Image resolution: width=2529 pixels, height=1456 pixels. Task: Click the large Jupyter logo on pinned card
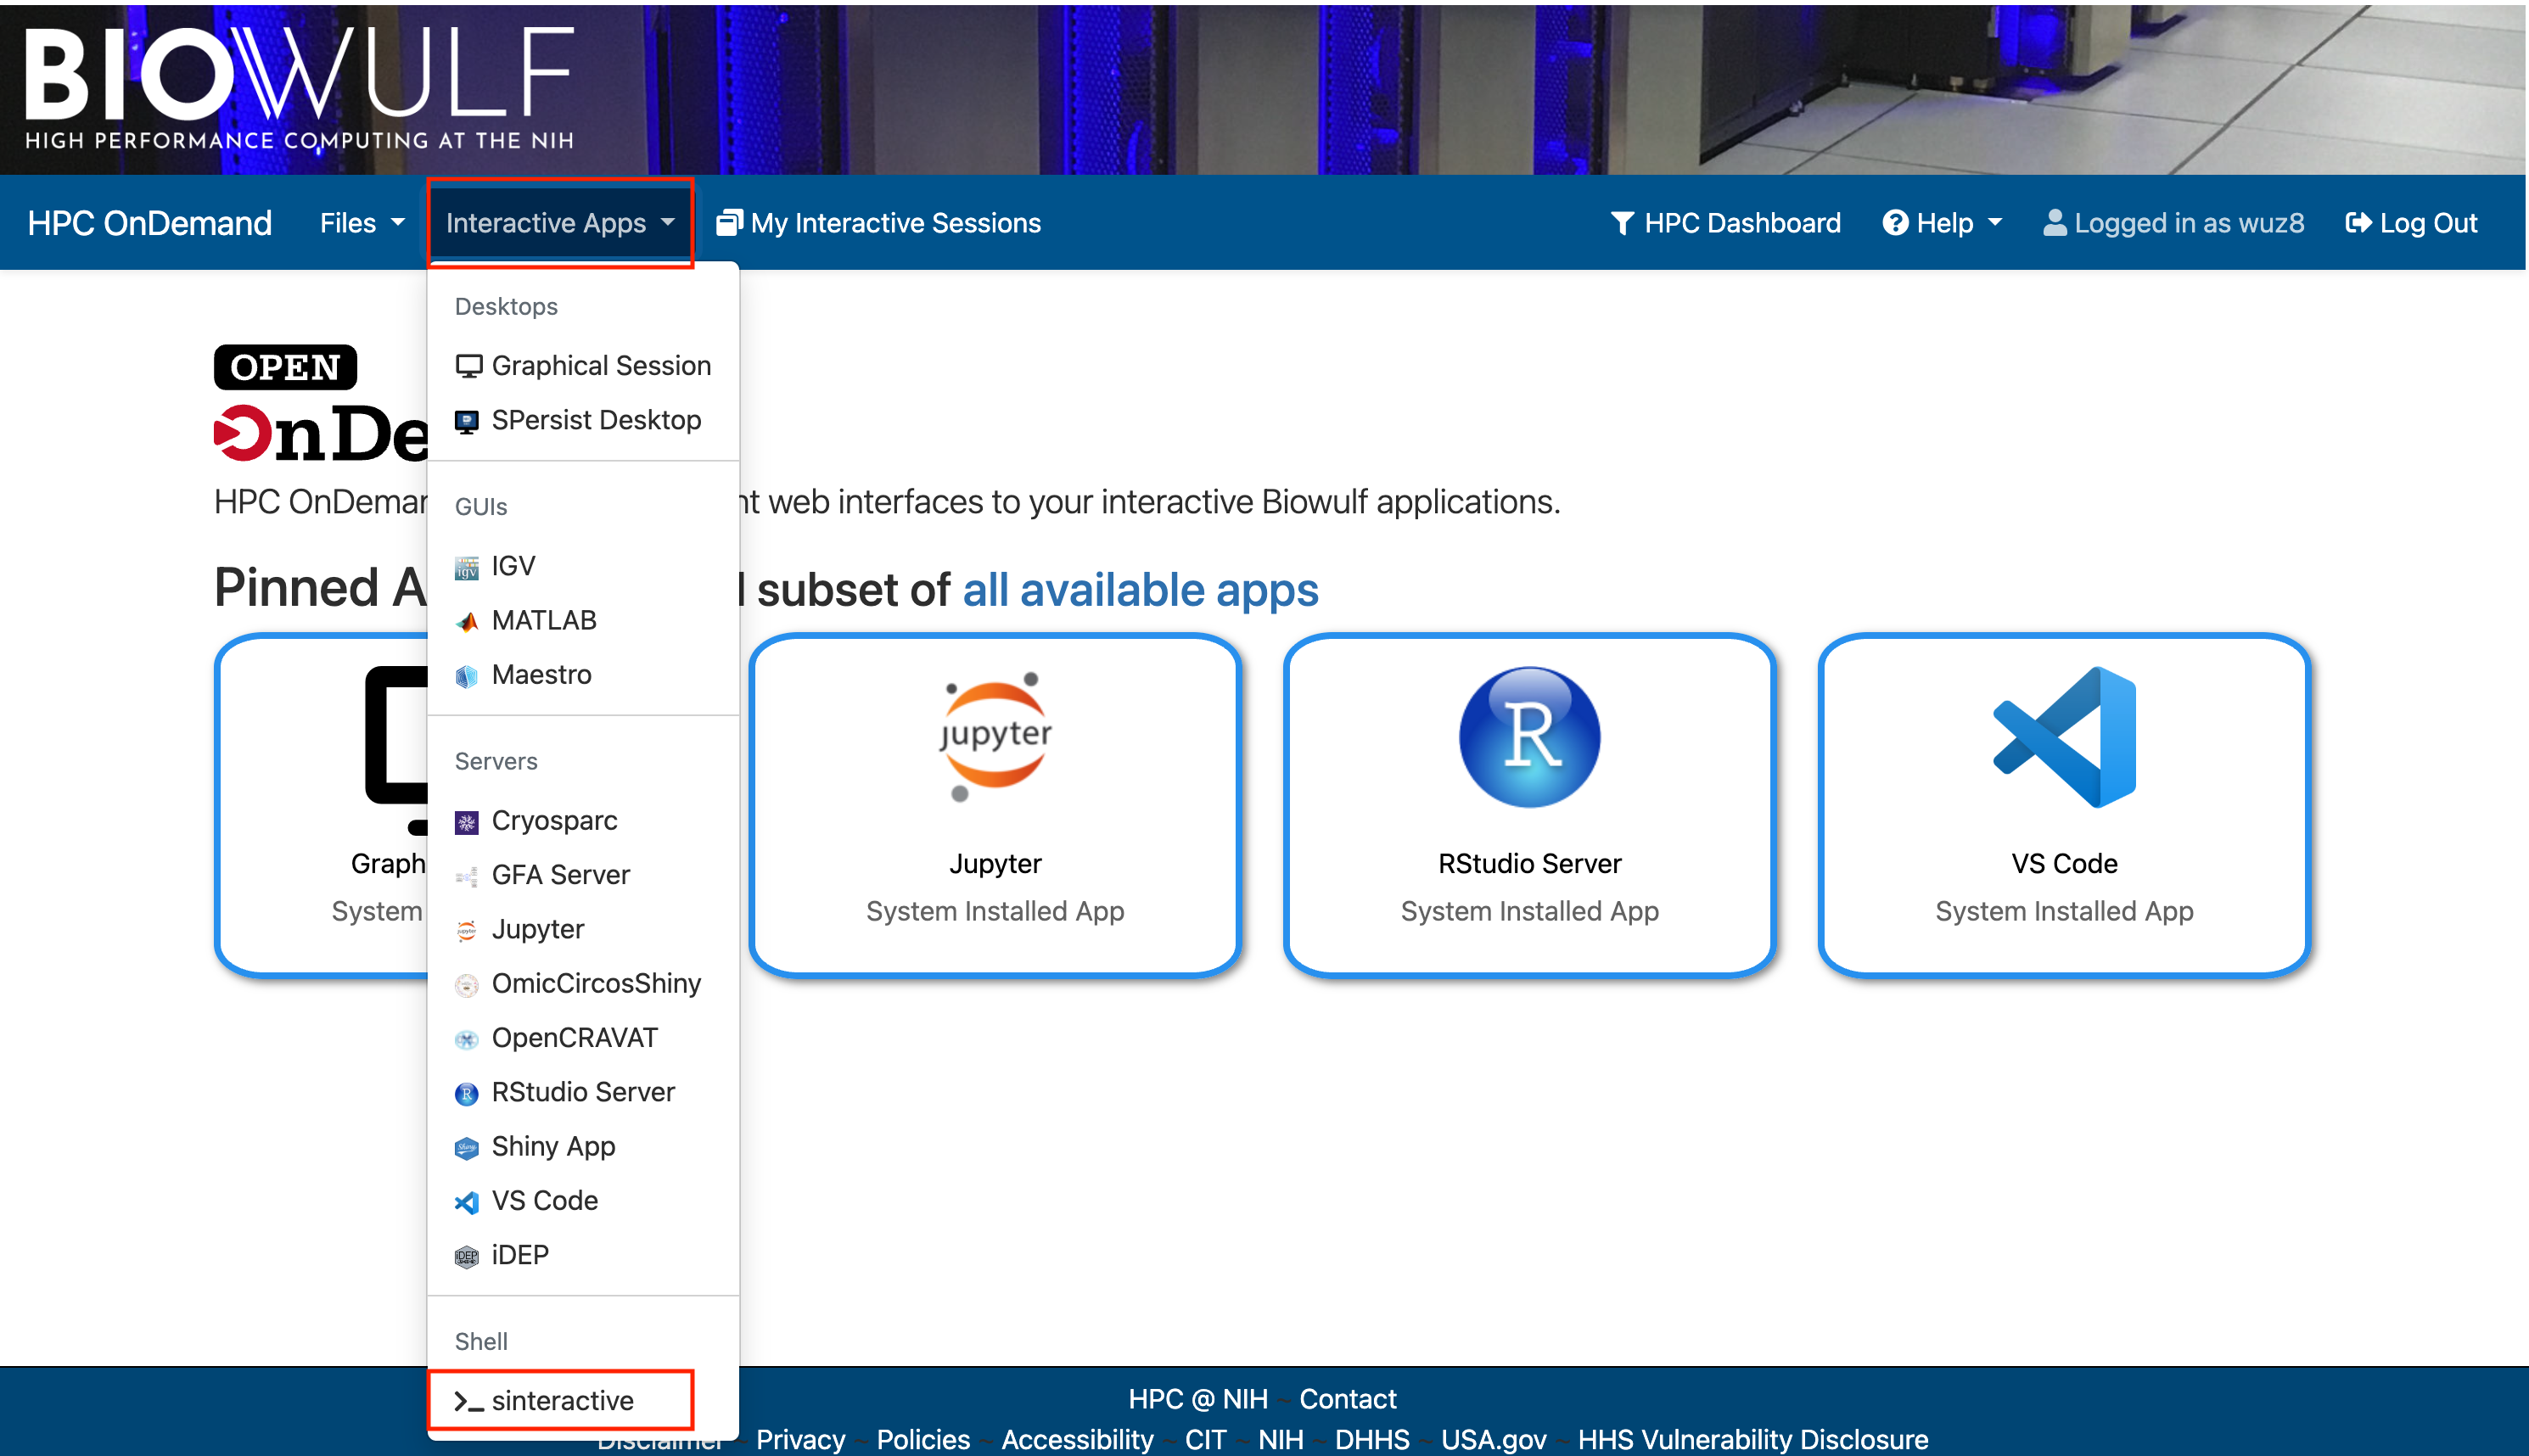(995, 737)
